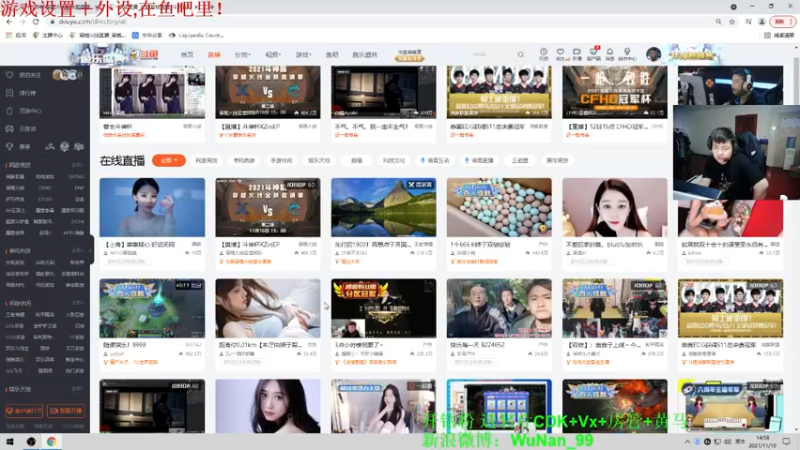This screenshot has height=450, width=800.
Task: Click the round dark app icon in the taskbar
Action: click(31, 441)
